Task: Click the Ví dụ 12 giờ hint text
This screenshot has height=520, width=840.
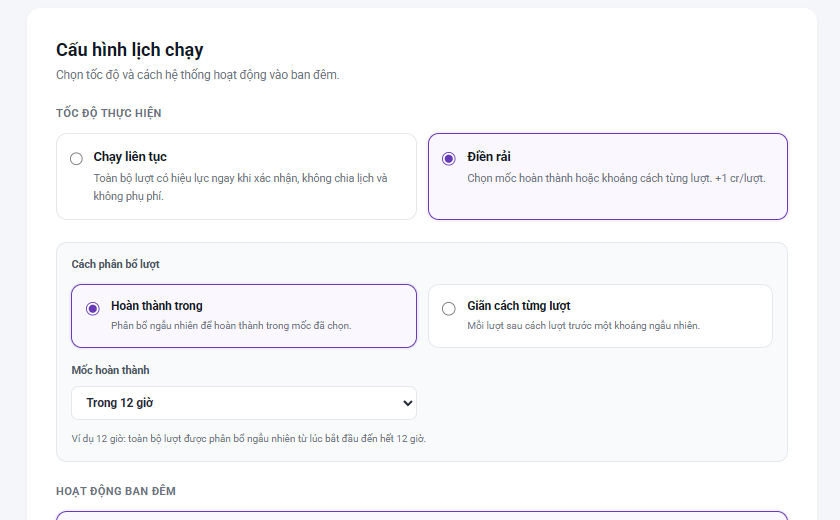Action: coord(249,439)
